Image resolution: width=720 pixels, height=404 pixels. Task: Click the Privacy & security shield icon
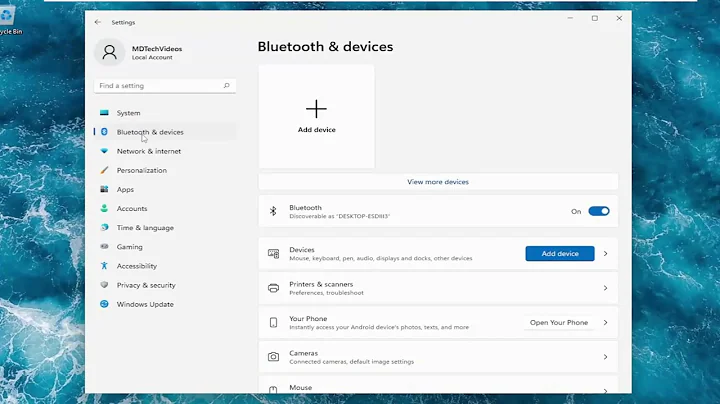[104, 285]
